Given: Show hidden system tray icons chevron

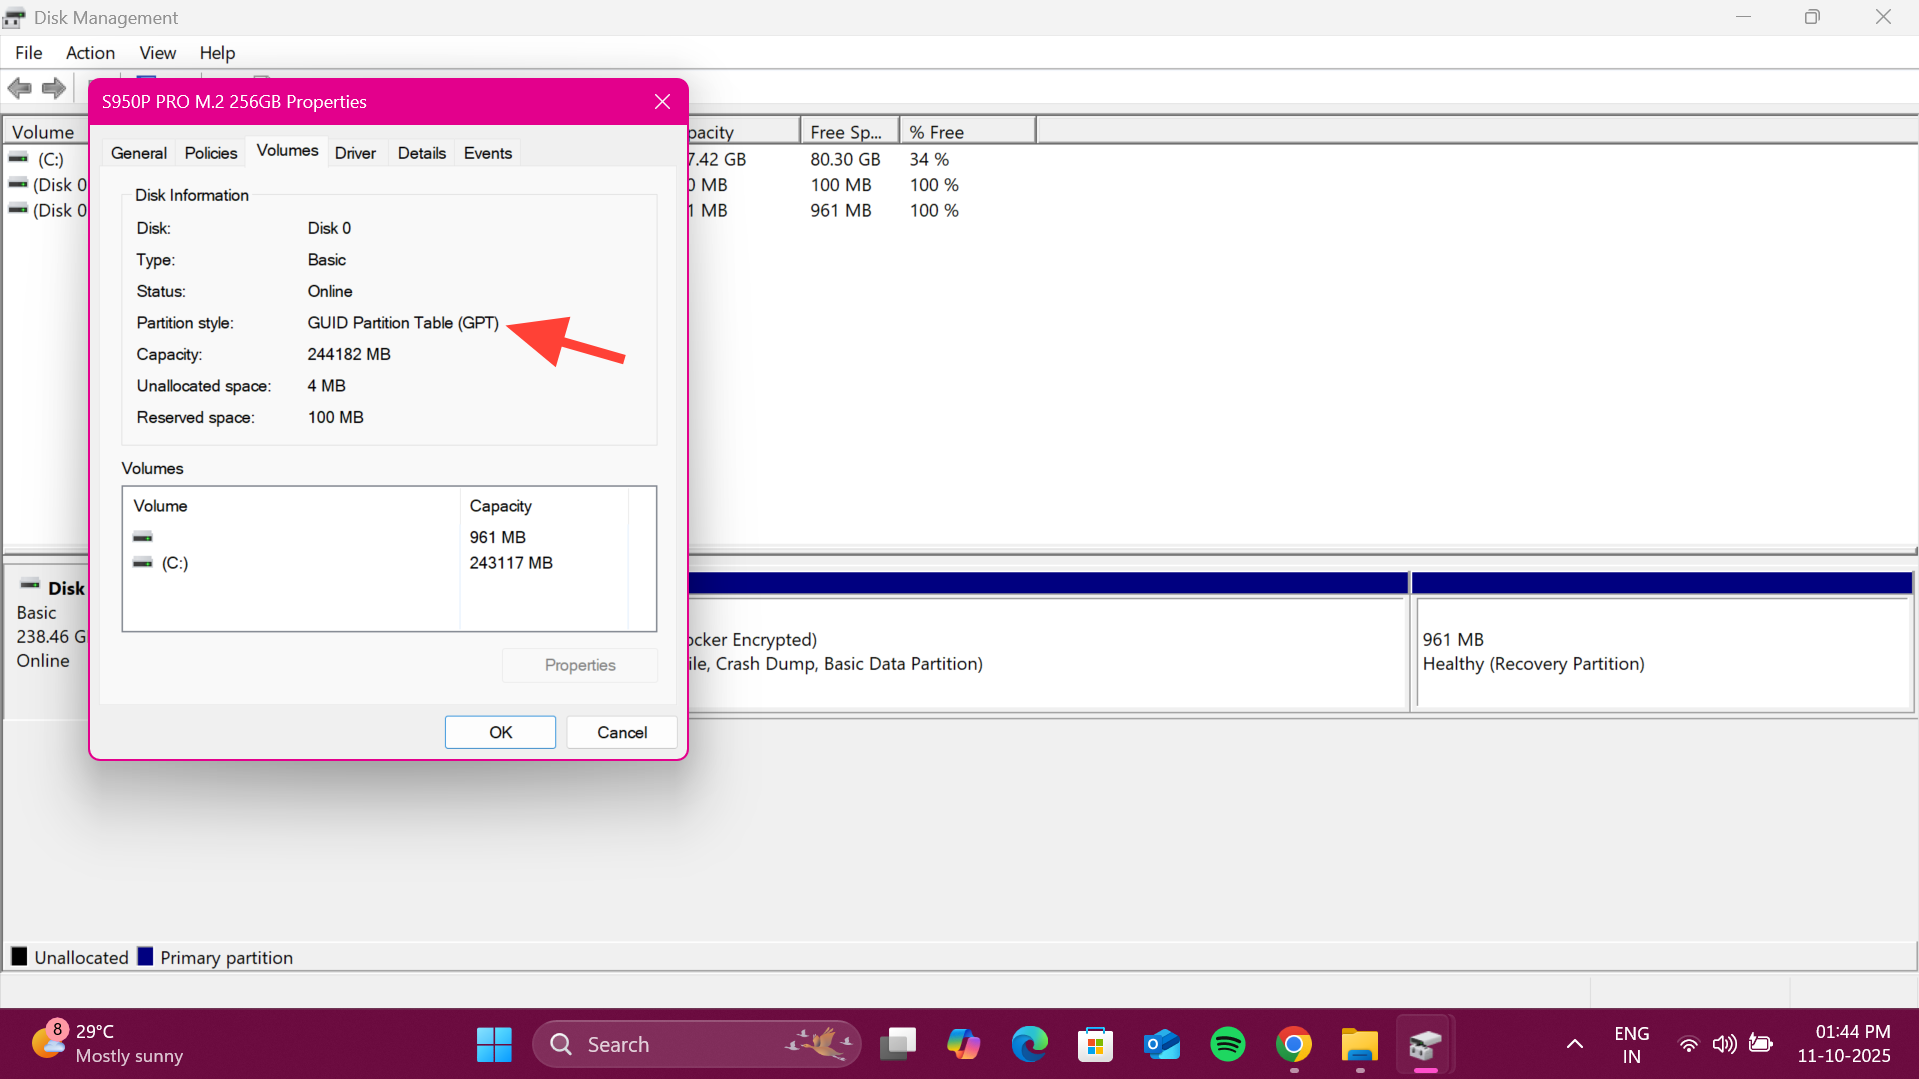Looking at the screenshot, I should [x=1574, y=1044].
